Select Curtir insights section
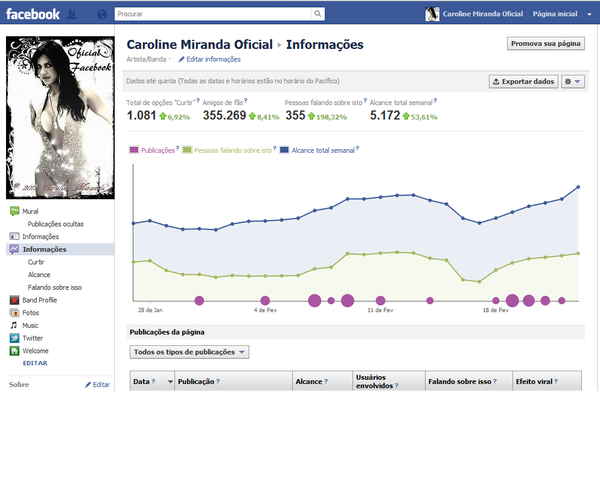This screenshot has height=483, width=600. pyautogui.click(x=36, y=262)
